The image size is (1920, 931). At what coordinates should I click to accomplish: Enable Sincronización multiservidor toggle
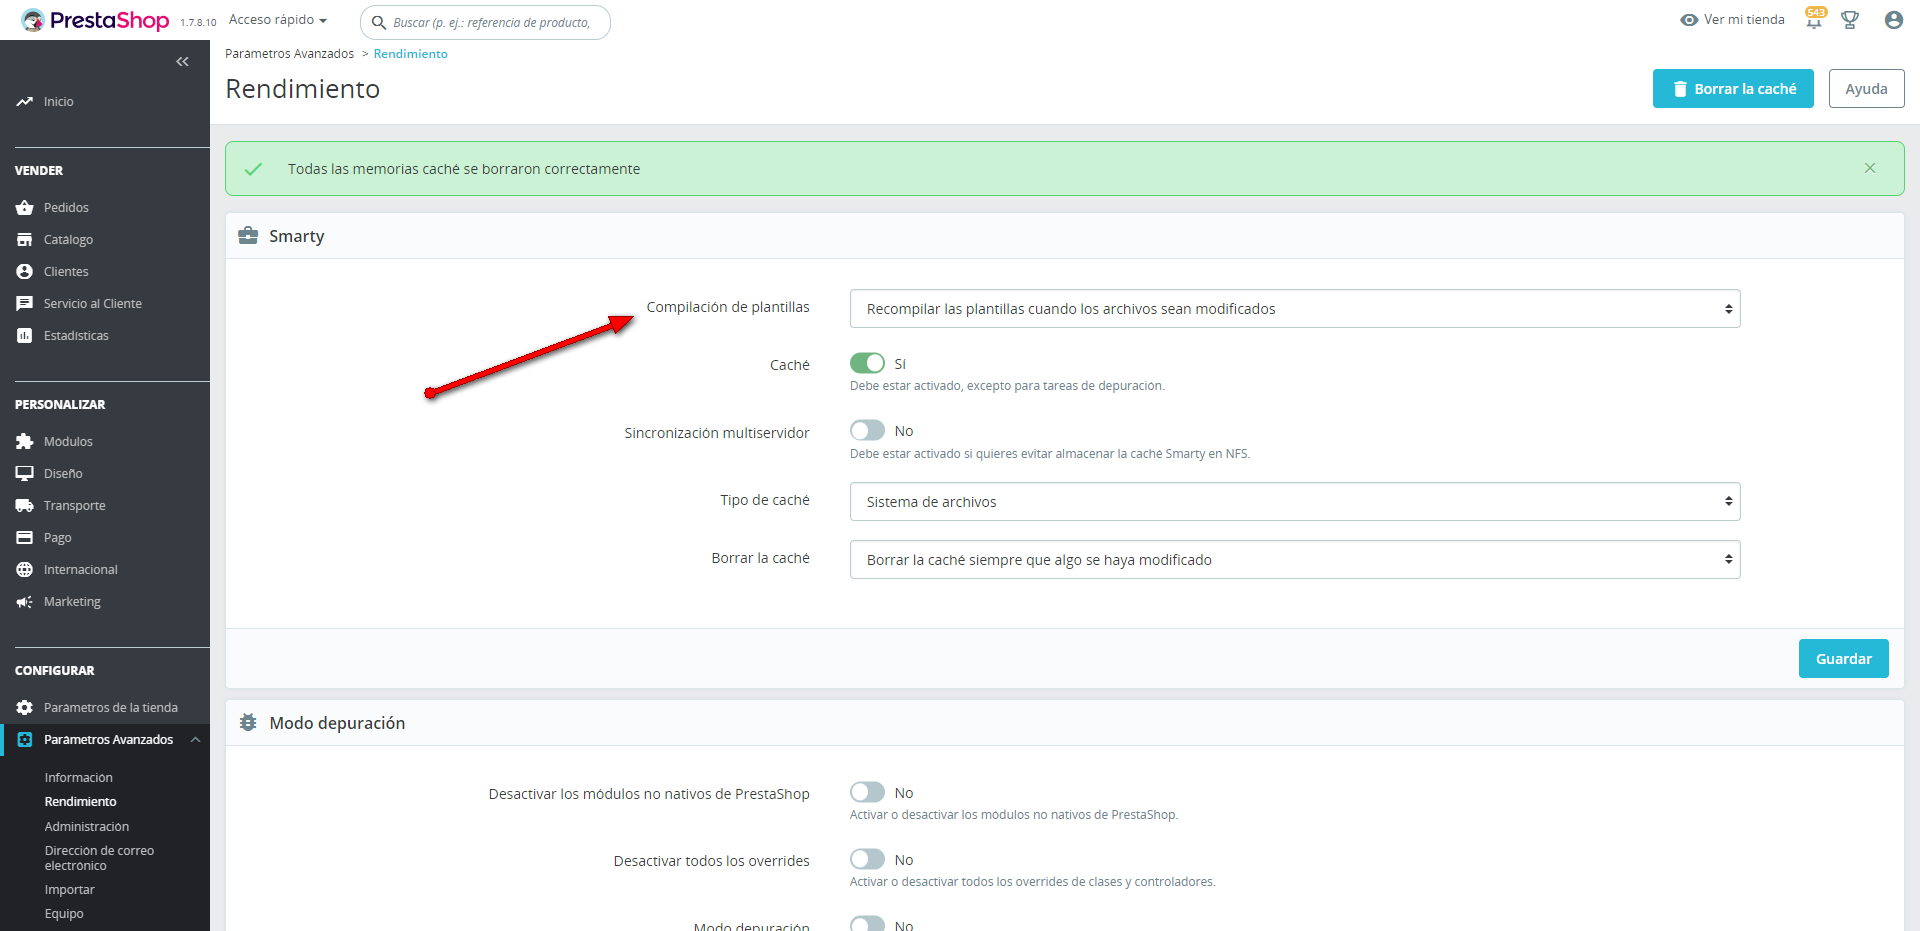[x=867, y=430]
